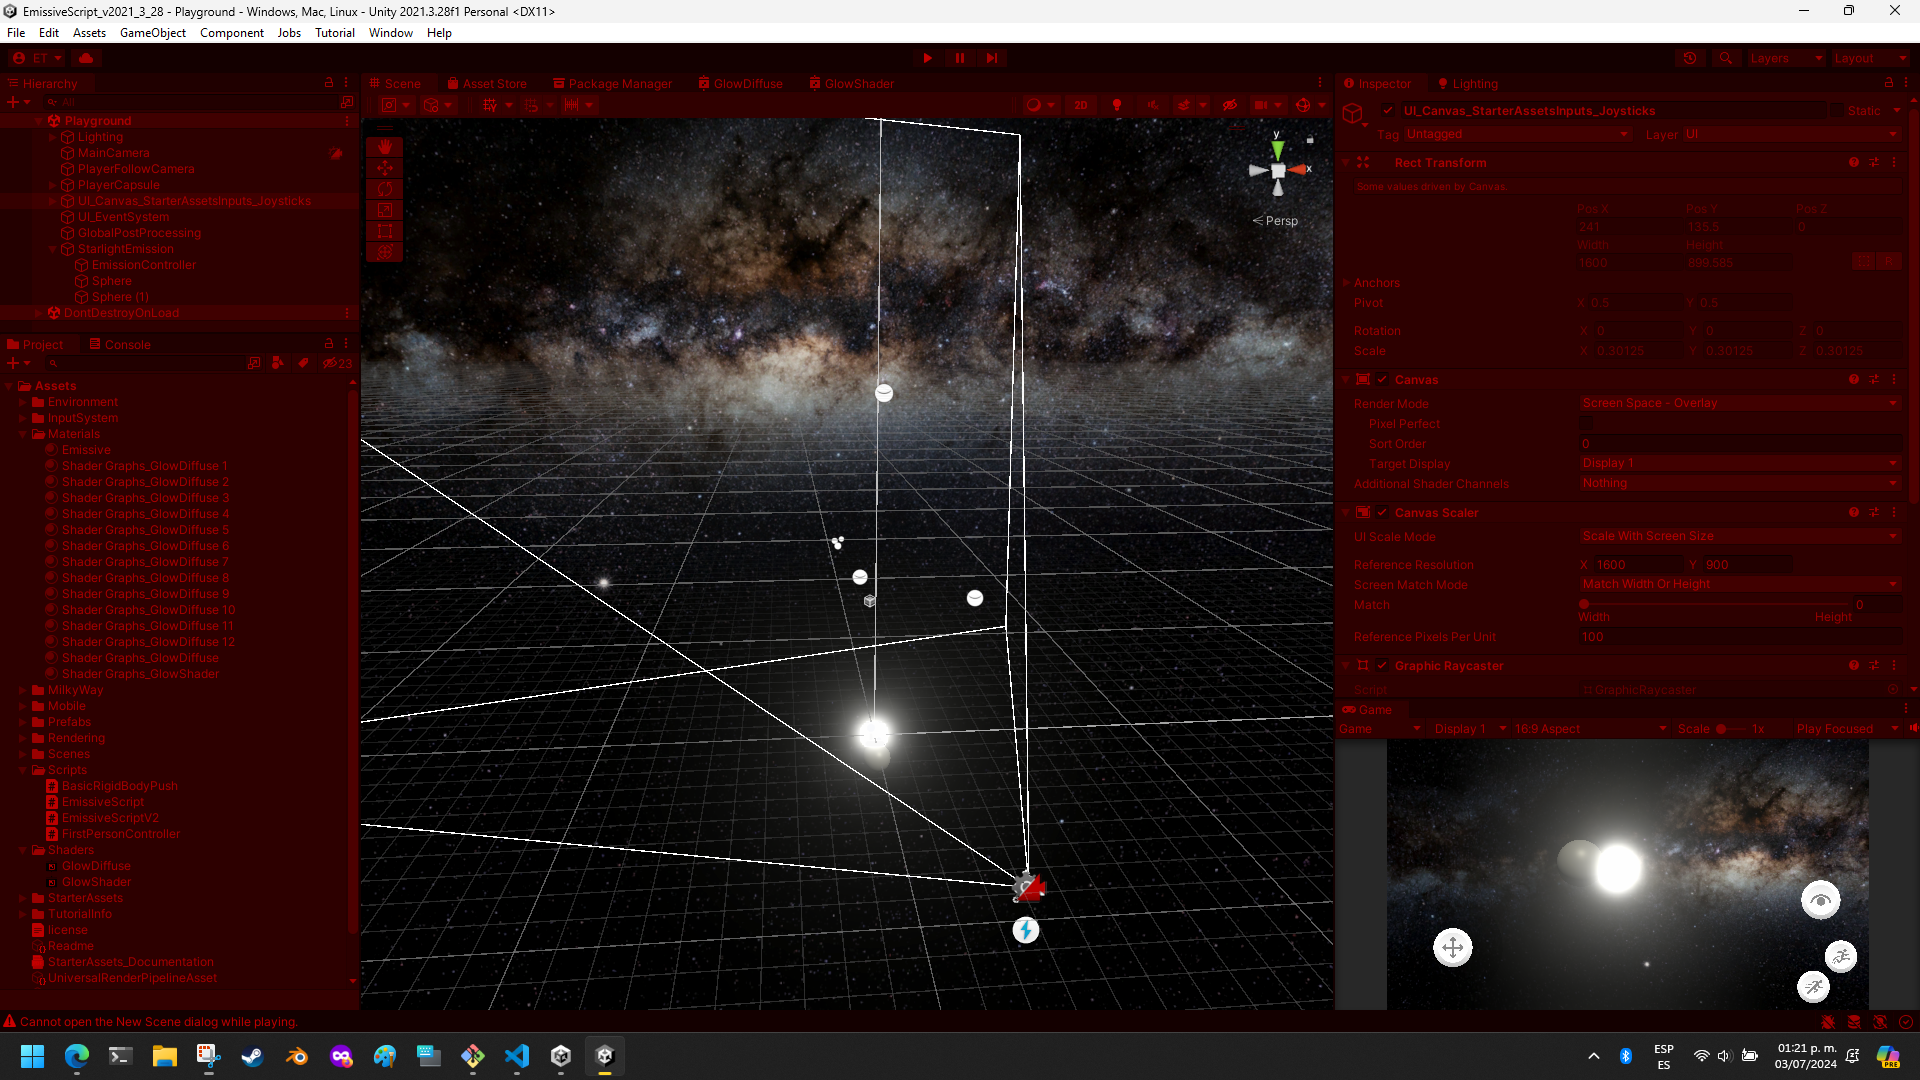Toggle Graphic Raycaster enabled checkbox
1920x1080 pixels.
coord(1382,665)
